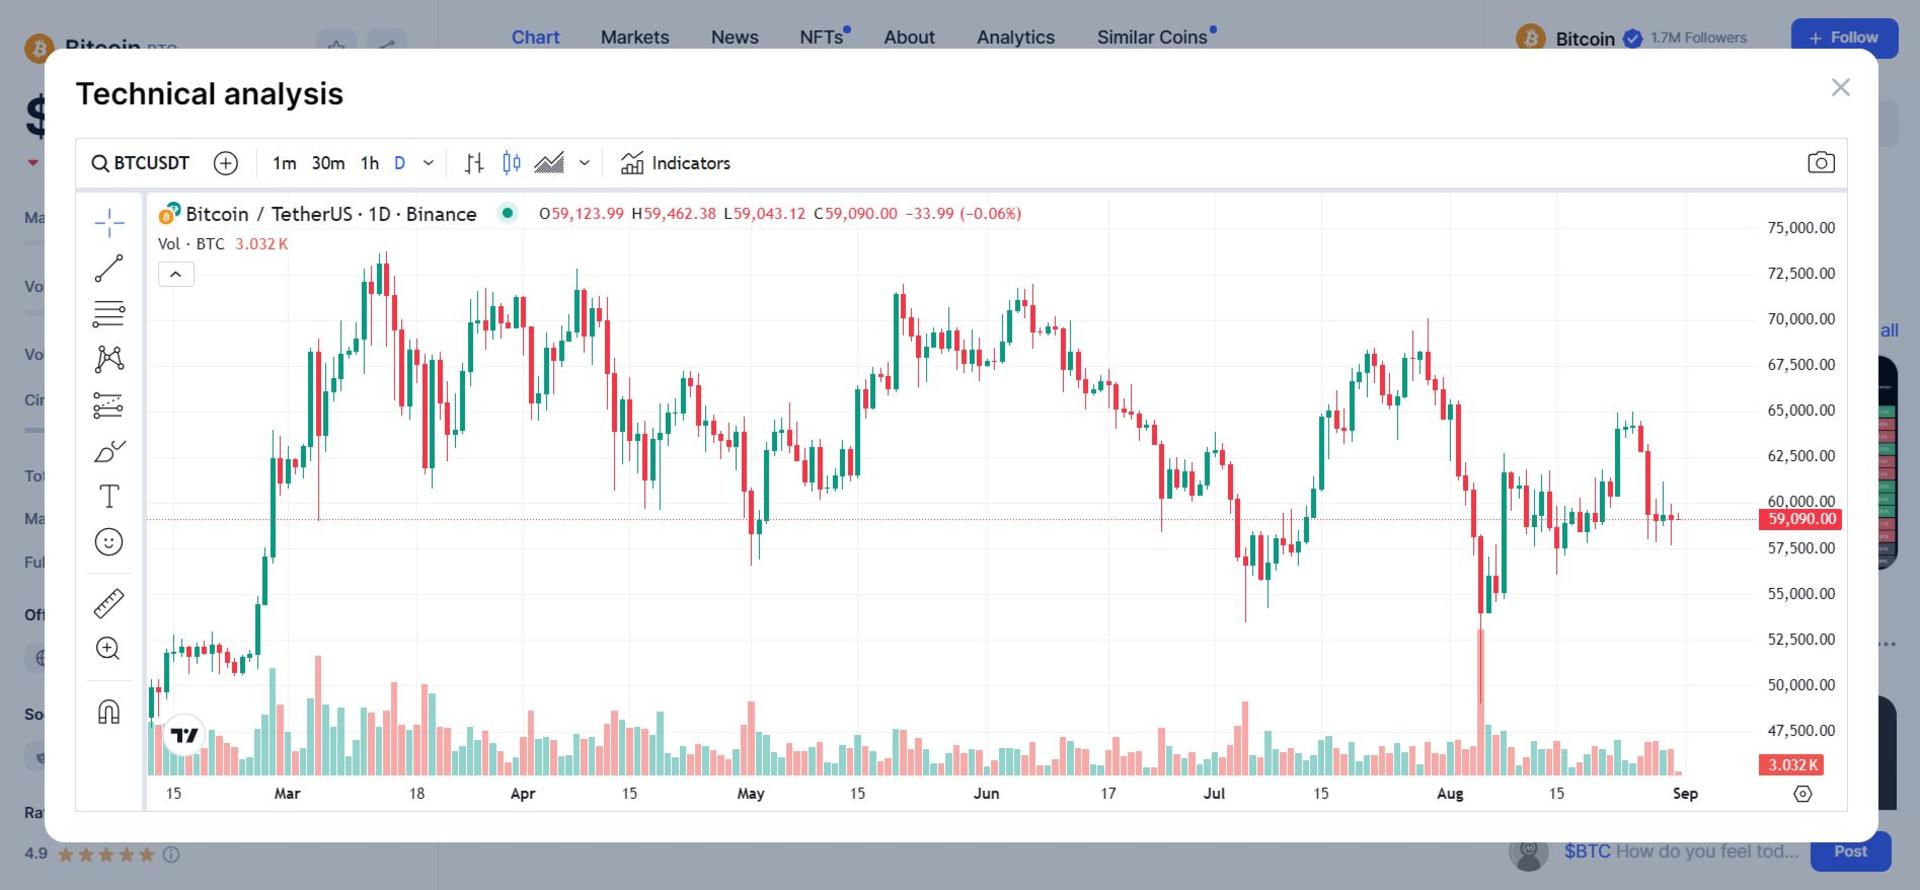Open the Indicators panel

pyautogui.click(x=676, y=163)
